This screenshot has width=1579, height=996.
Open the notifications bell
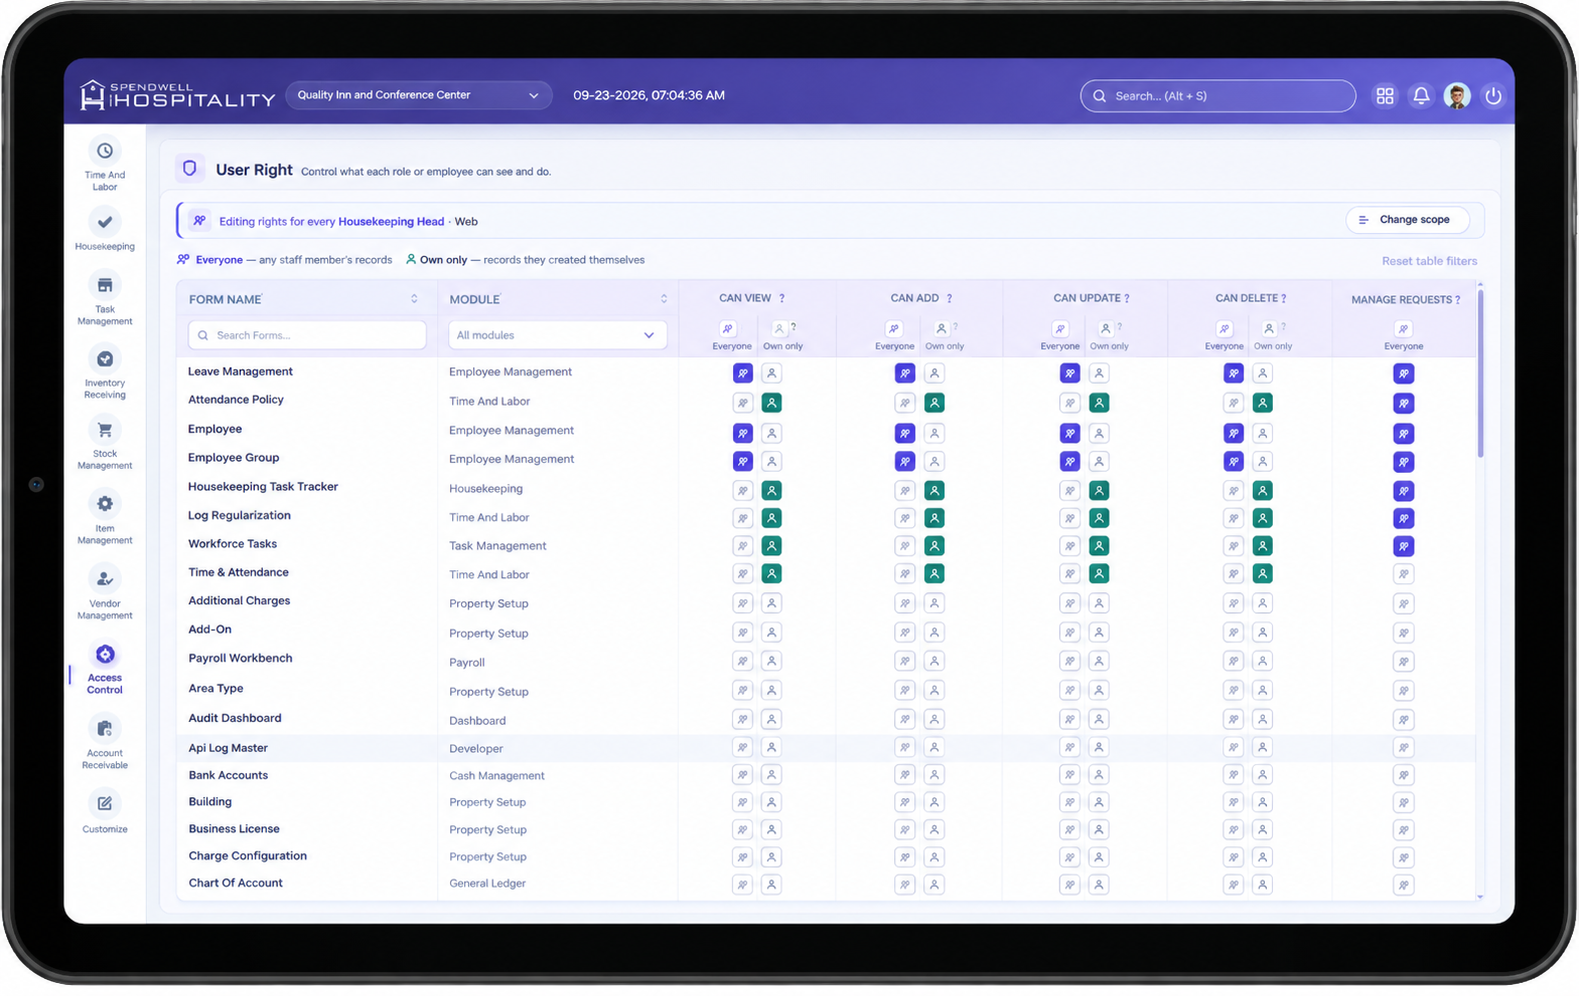[1421, 96]
